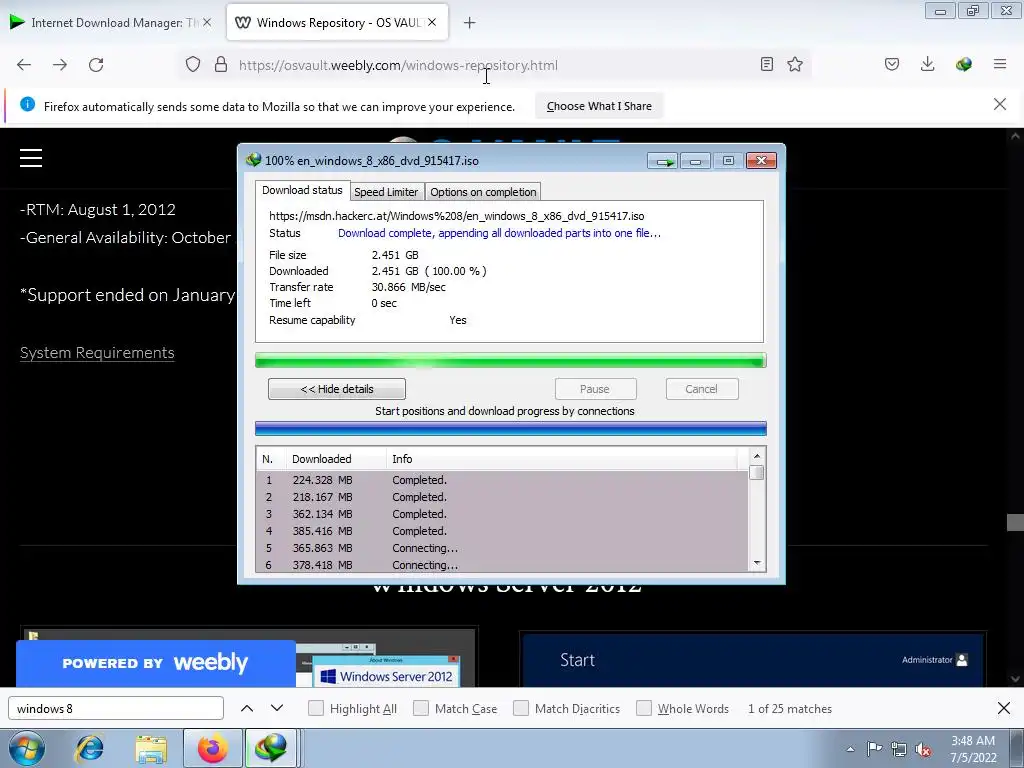Open the Firefox downloads panel arrow
This screenshot has height=768, width=1024.
[x=927, y=64]
